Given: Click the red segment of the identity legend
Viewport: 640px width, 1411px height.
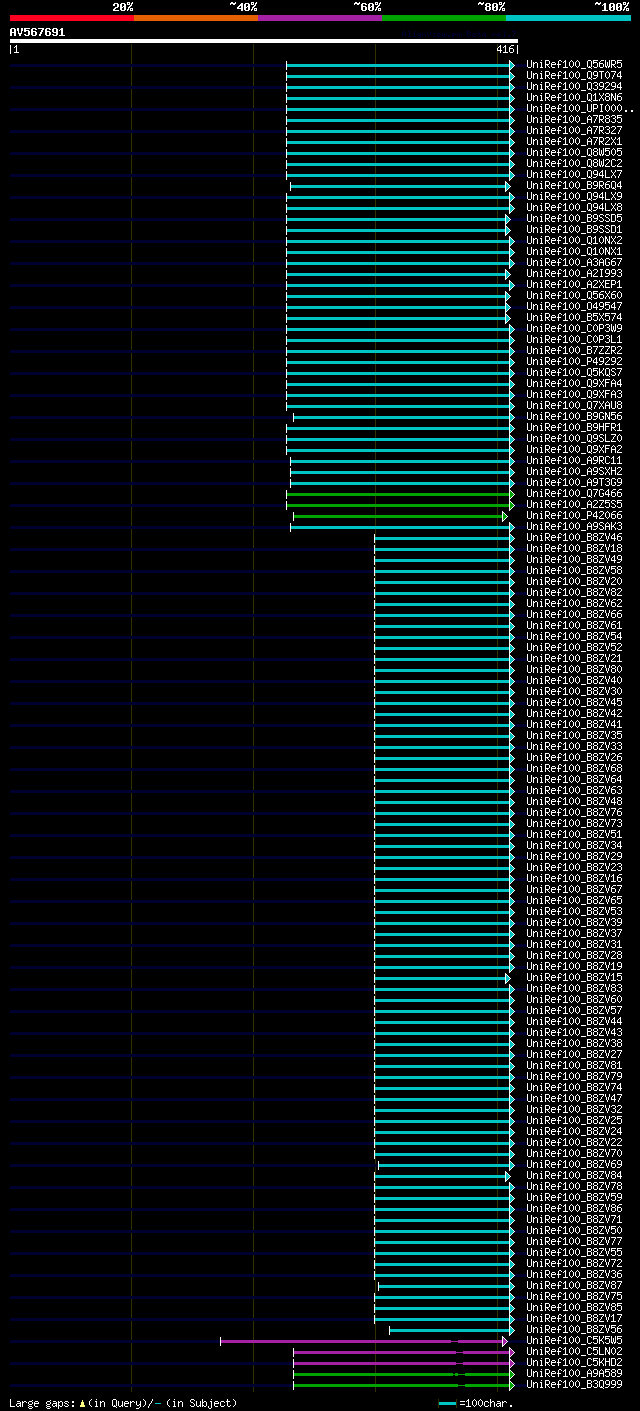Looking at the screenshot, I should pyautogui.click(x=71, y=18).
